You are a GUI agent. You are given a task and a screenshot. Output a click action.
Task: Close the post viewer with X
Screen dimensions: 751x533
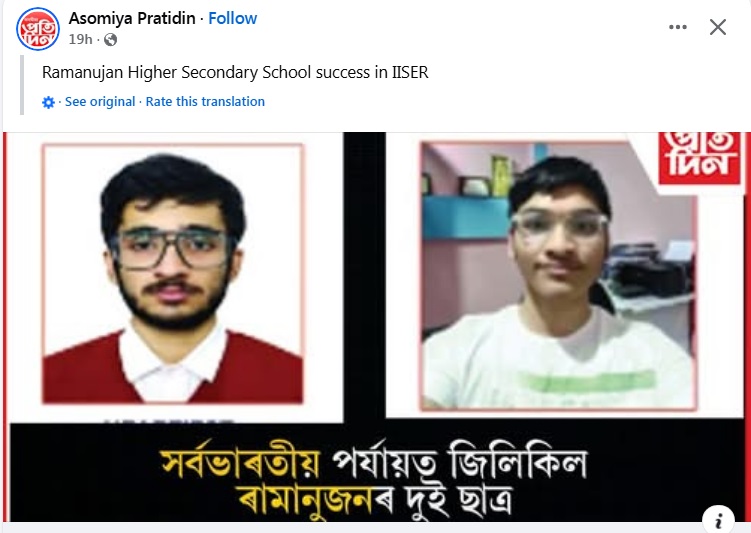[717, 27]
